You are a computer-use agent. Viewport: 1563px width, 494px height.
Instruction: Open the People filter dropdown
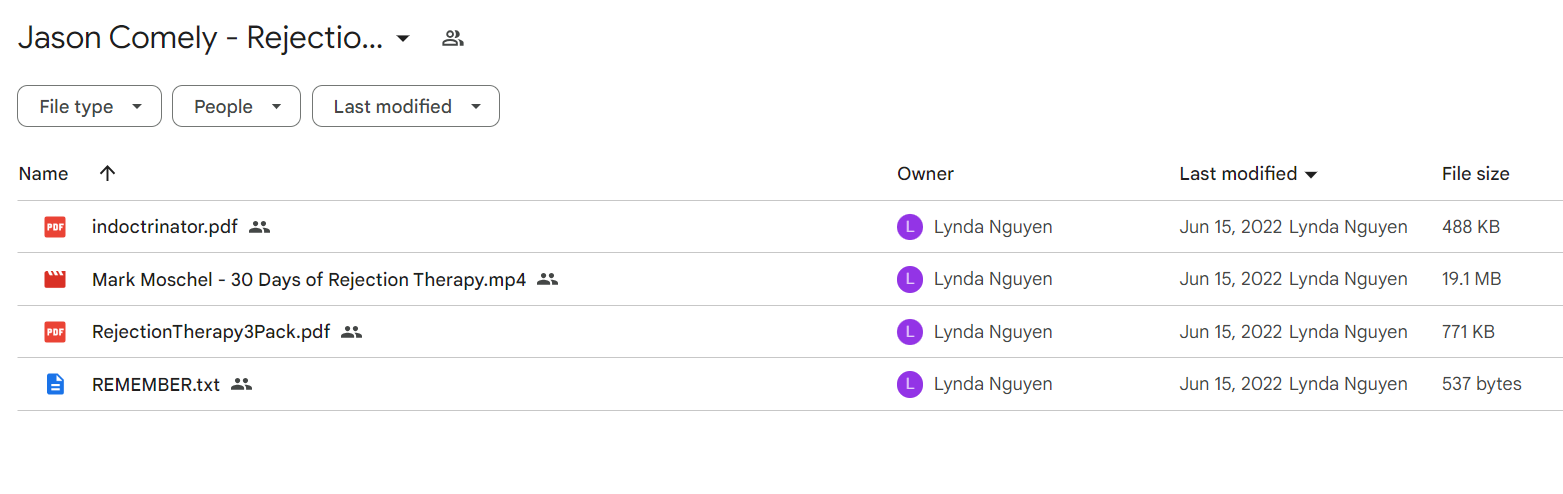236,106
